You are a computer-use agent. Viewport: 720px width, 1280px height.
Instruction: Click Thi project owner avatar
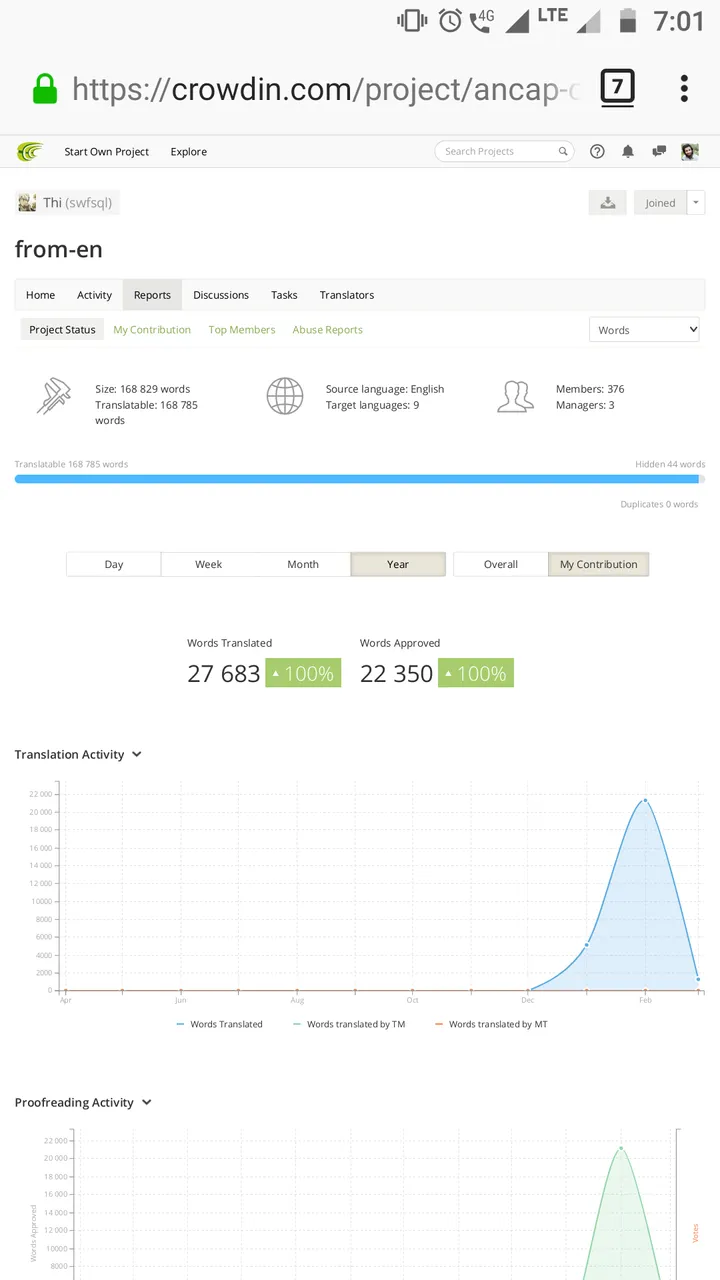click(27, 203)
